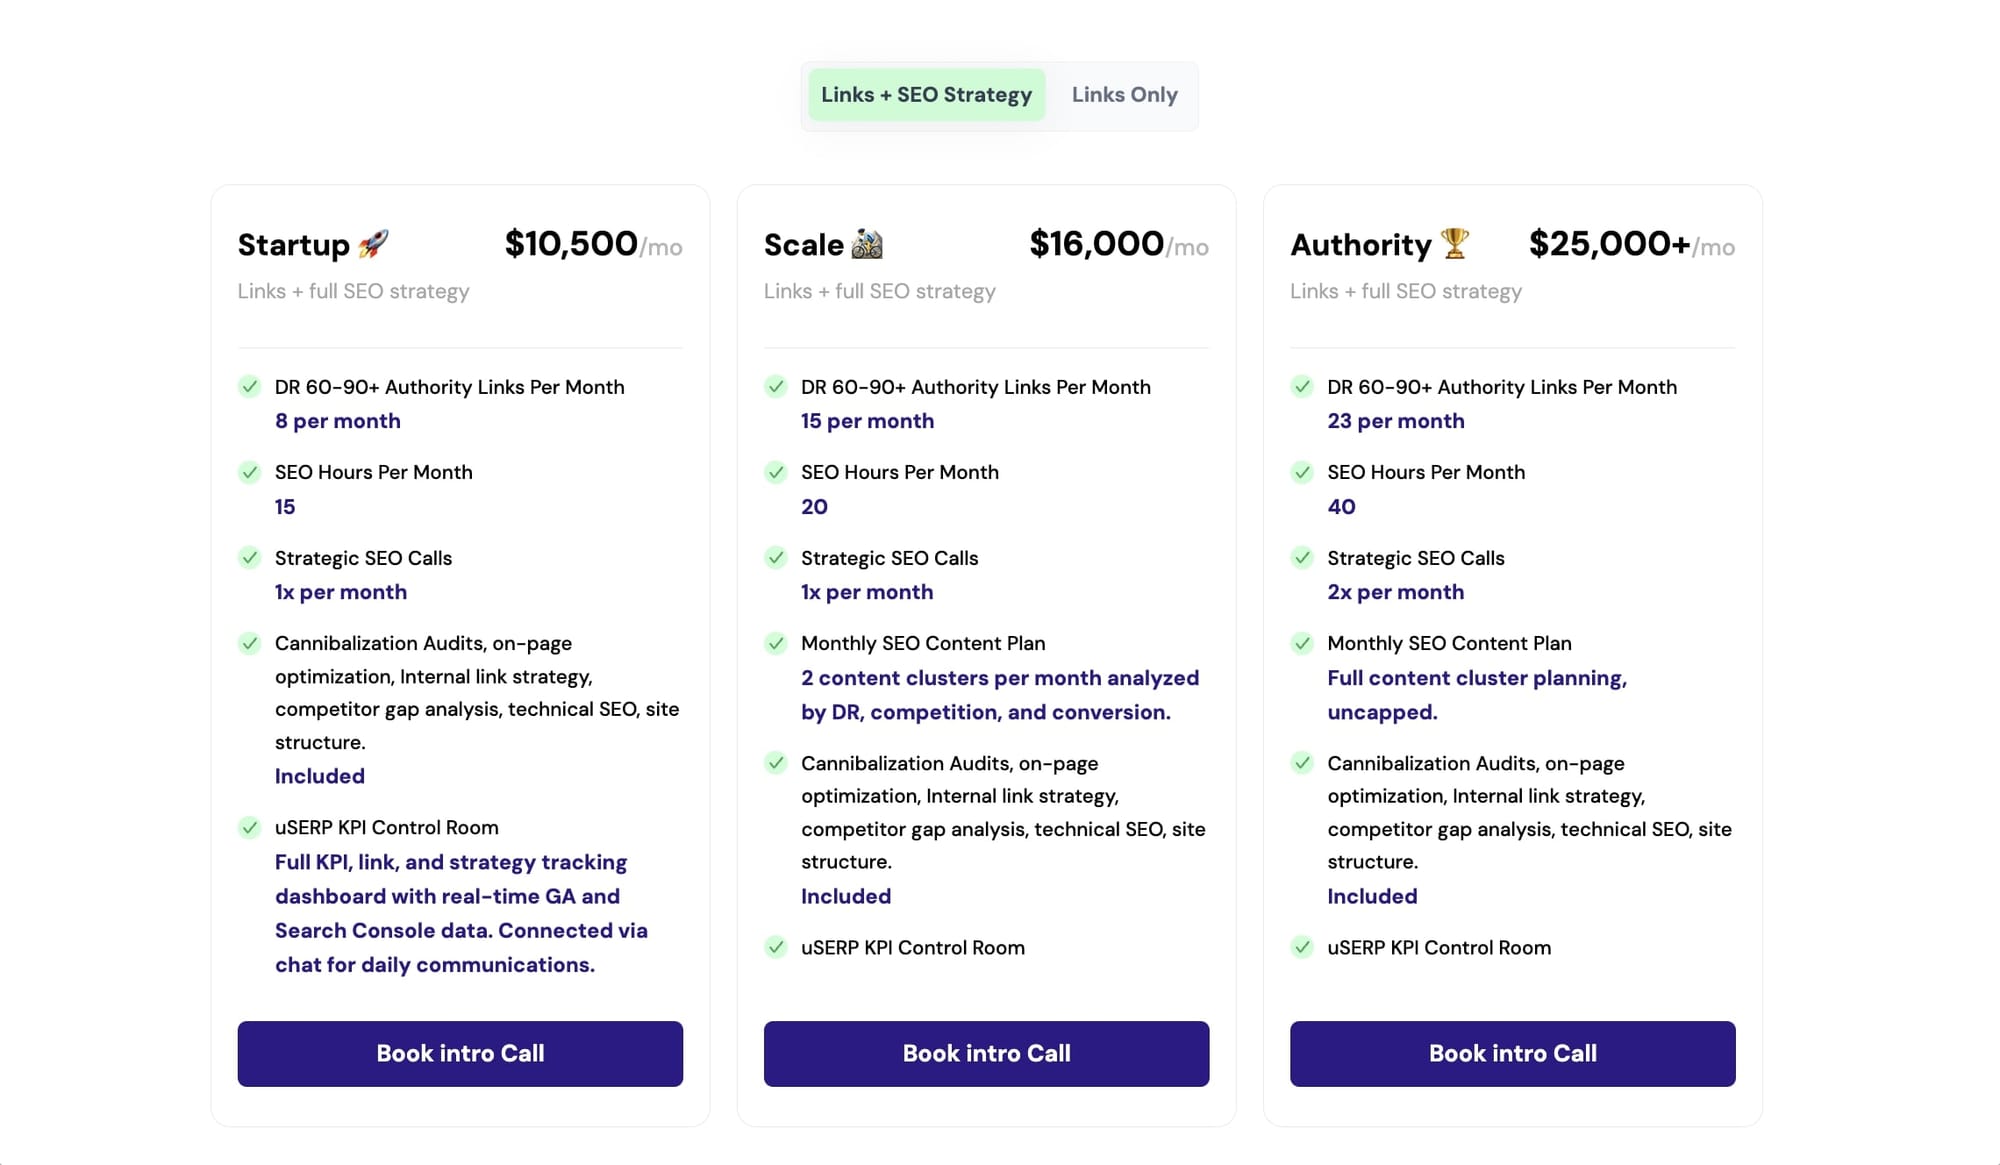Book intro Call for the Startup plan
This screenshot has height=1165, width=2000.
click(x=460, y=1053)
